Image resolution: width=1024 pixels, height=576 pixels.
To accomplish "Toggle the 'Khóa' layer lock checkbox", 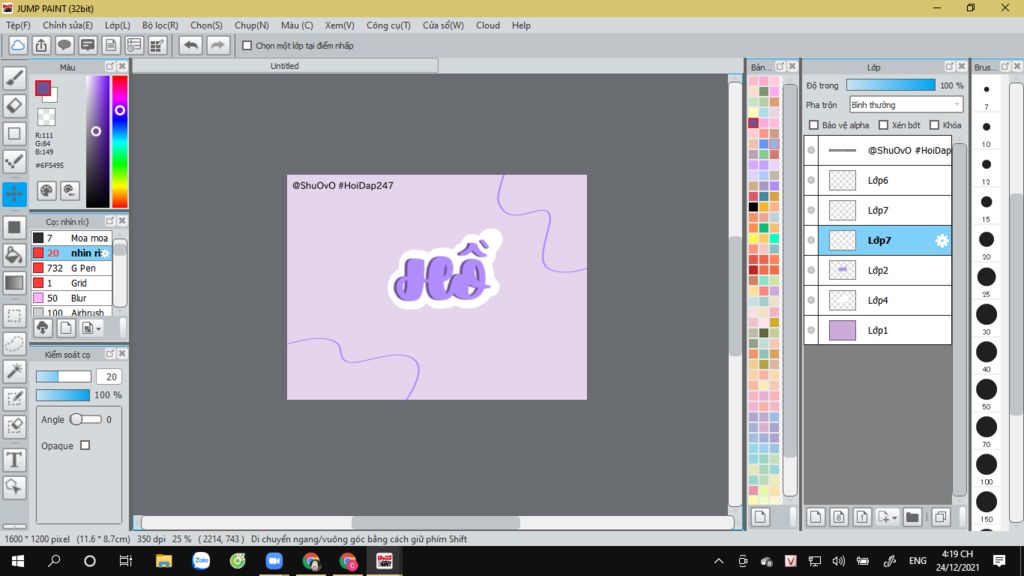I will (935, 125).
